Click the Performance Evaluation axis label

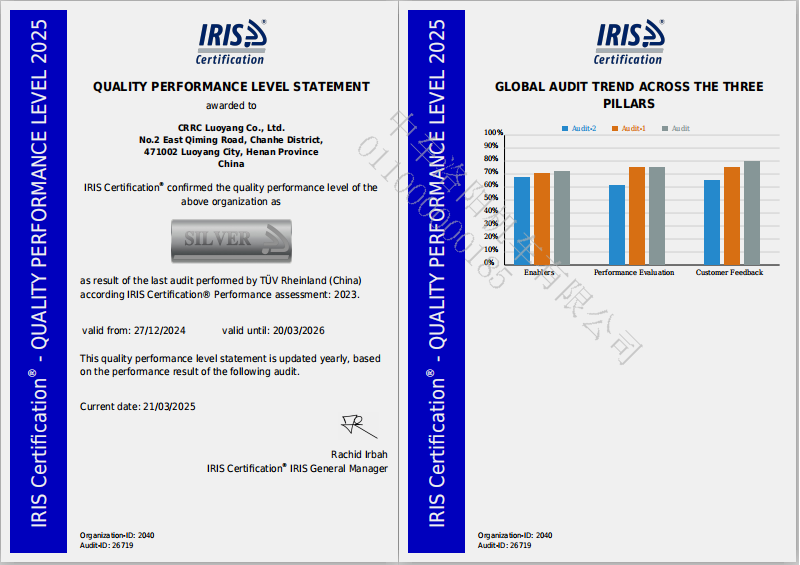[x=634, y=272]
